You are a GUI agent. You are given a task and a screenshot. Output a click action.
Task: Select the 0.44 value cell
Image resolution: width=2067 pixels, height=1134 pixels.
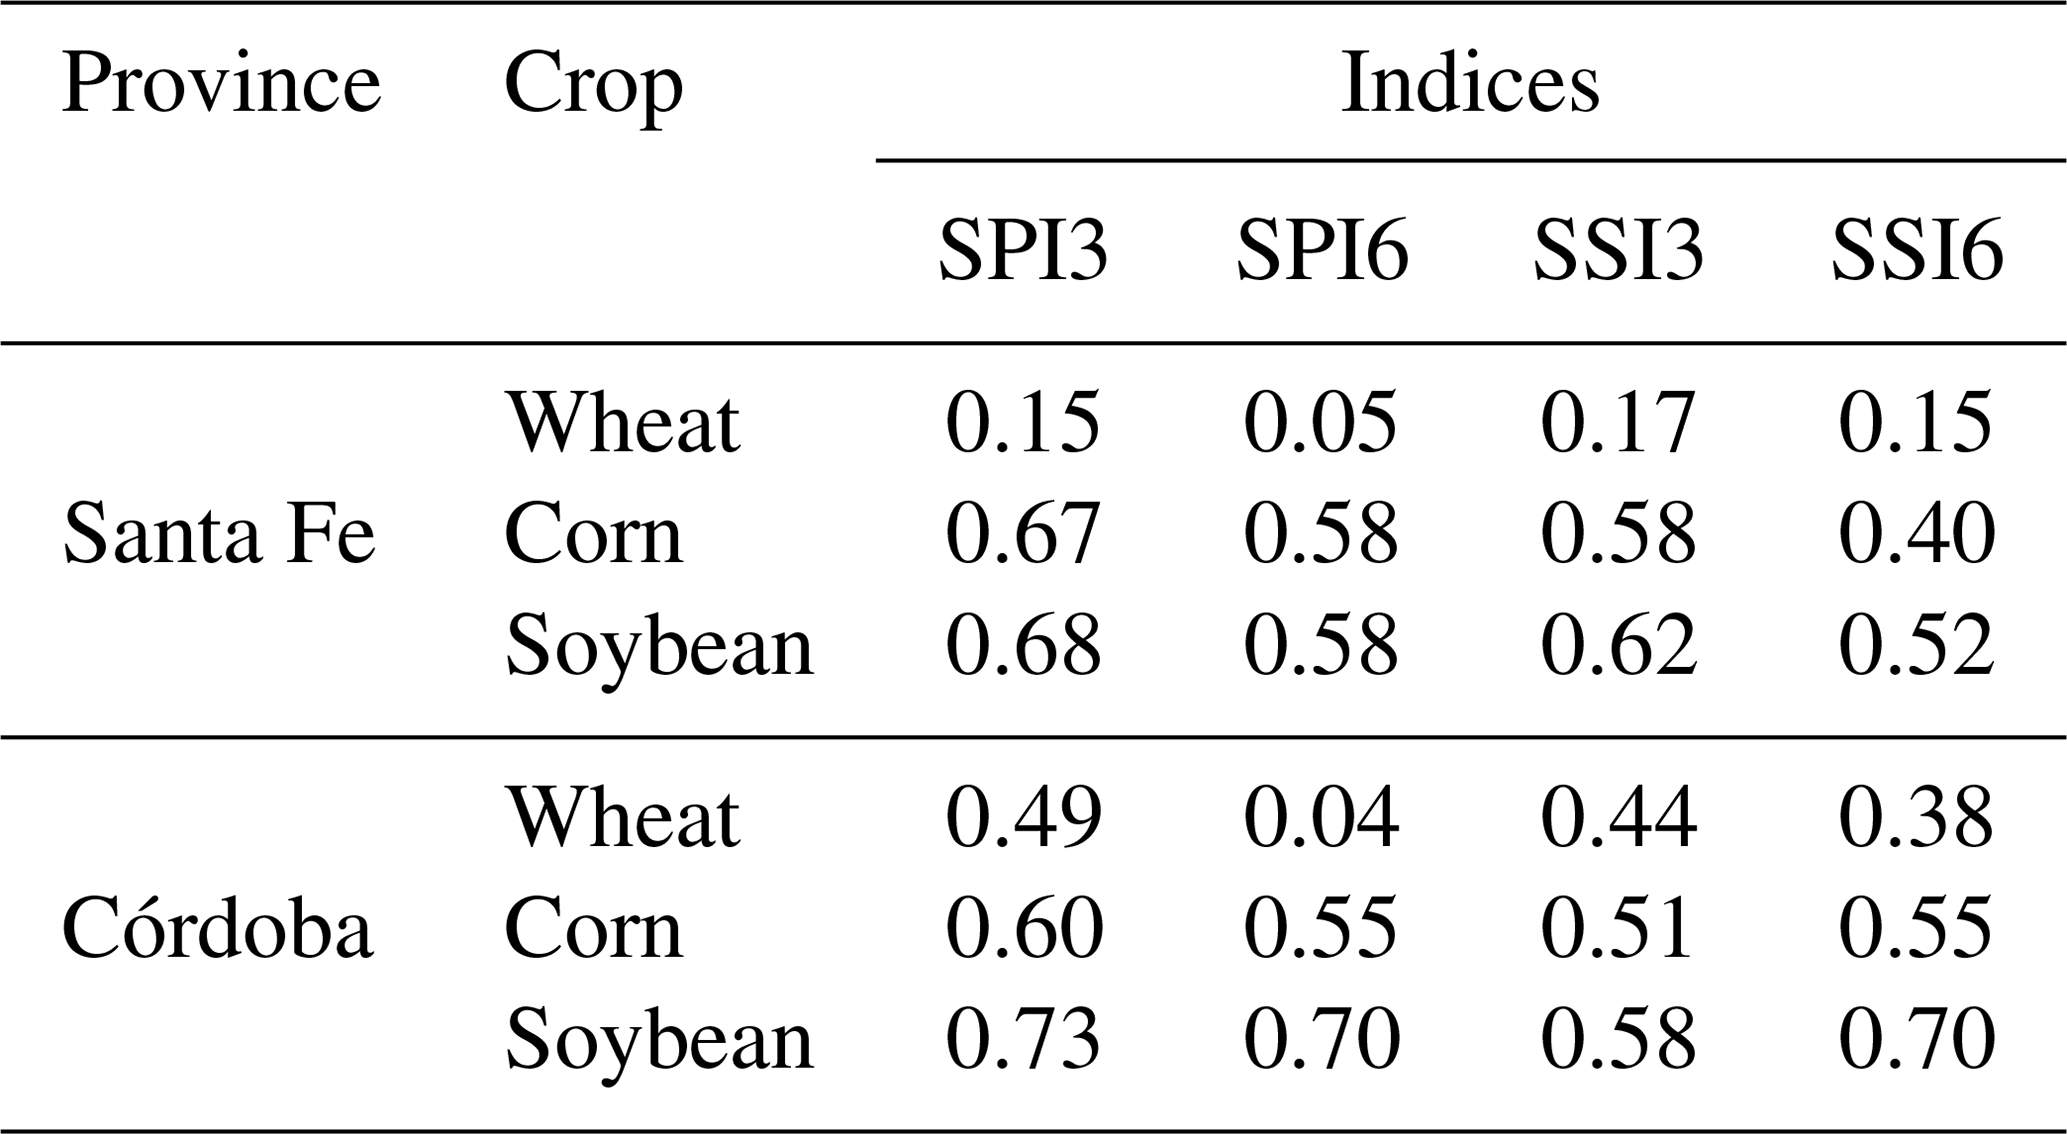point(1617,818)
